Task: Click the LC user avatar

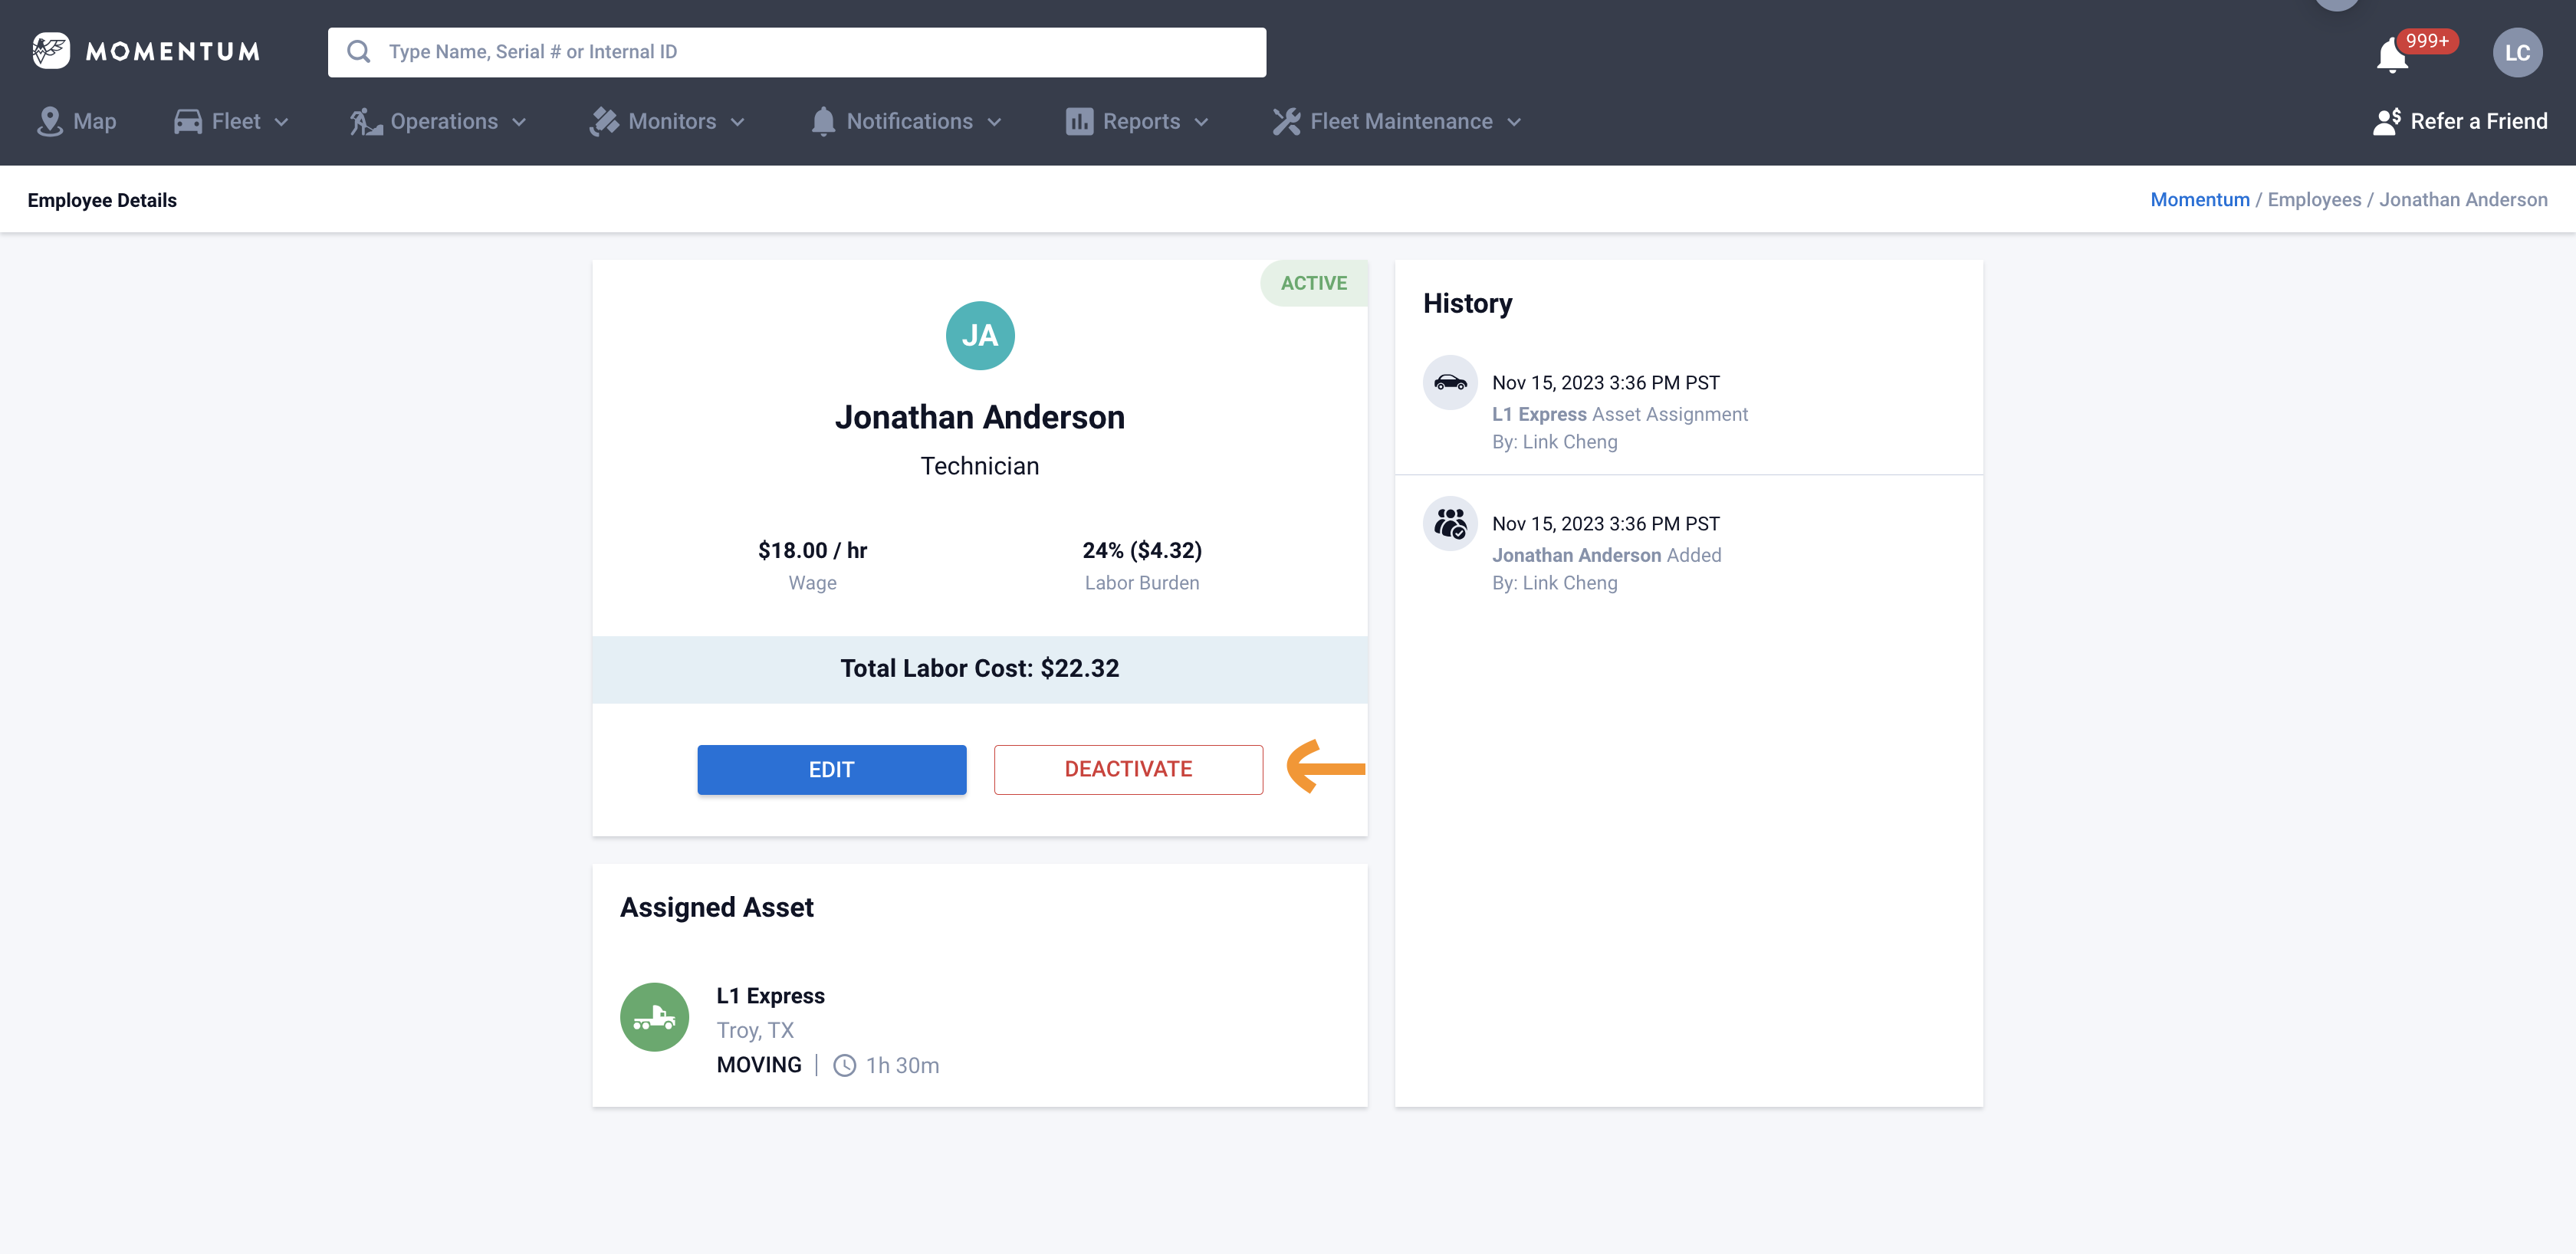Action: pyautogui.click(x=2516, y=53)
